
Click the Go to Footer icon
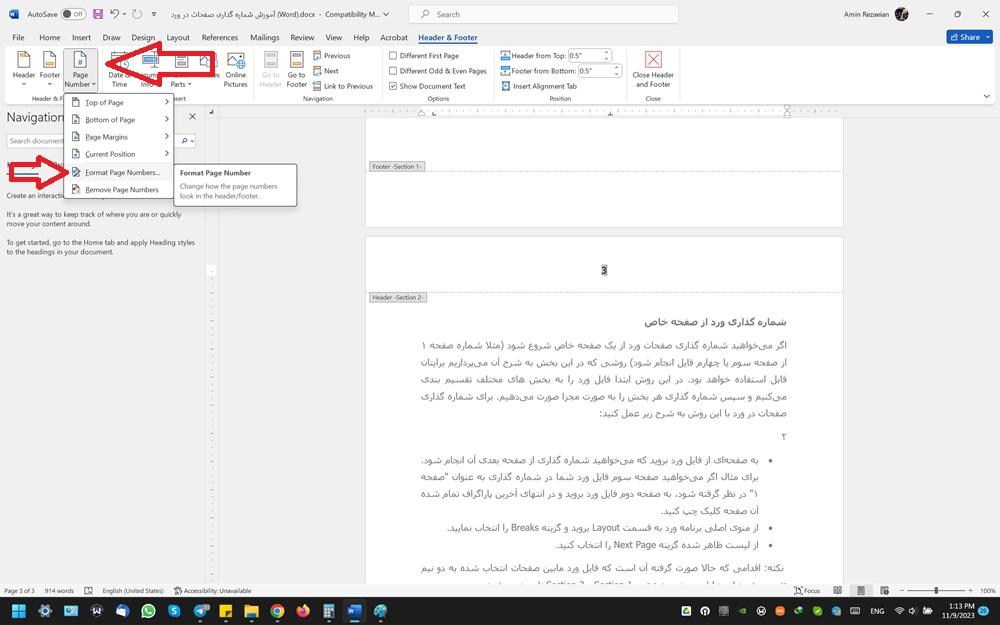click(x=296, y=67)
